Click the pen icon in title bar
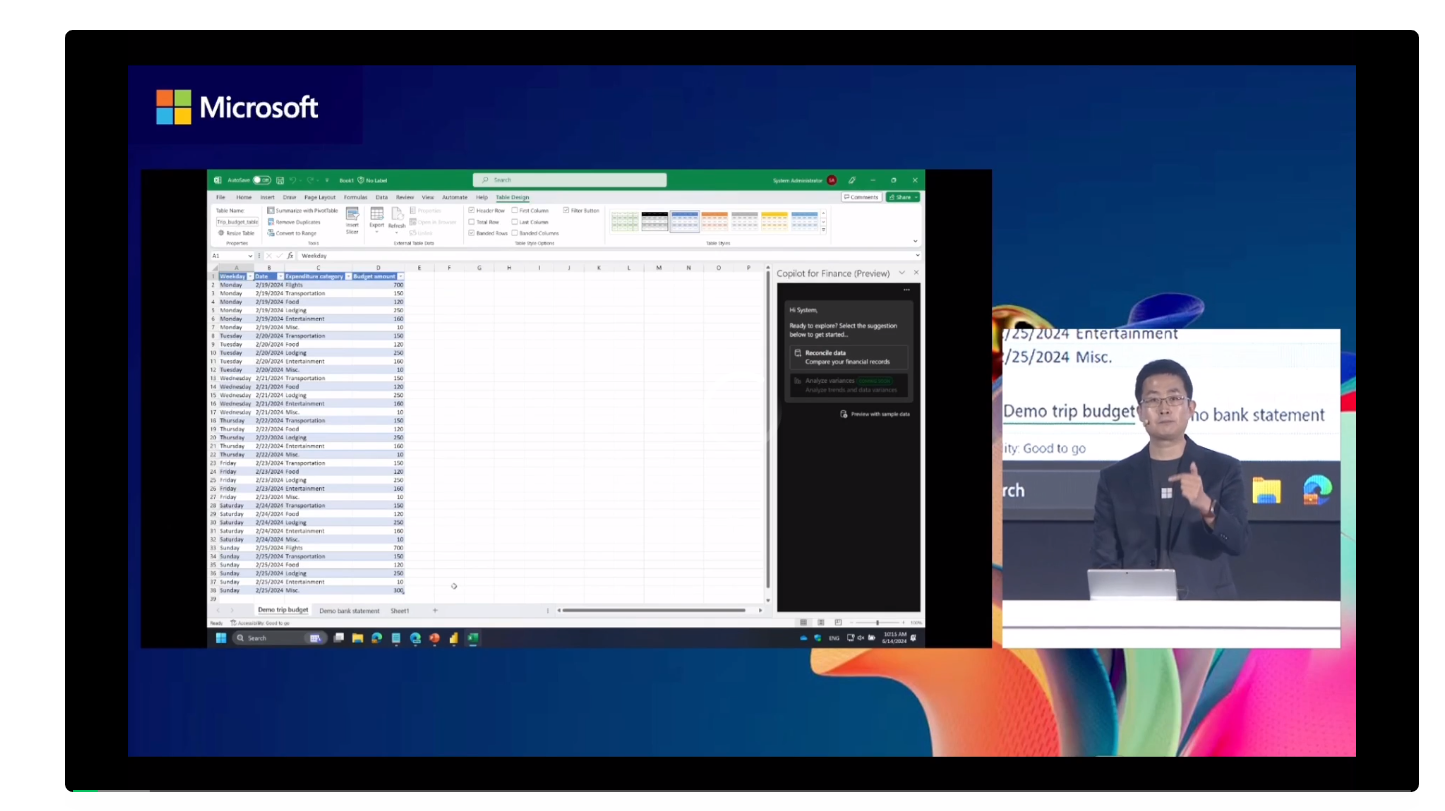This screenshot has height=811, width=1445. (x=852, y=180)
